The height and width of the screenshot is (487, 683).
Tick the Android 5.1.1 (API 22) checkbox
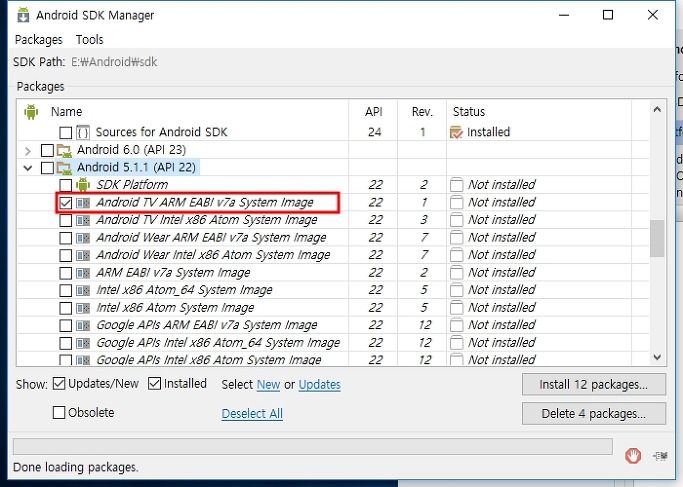(47, 168)
